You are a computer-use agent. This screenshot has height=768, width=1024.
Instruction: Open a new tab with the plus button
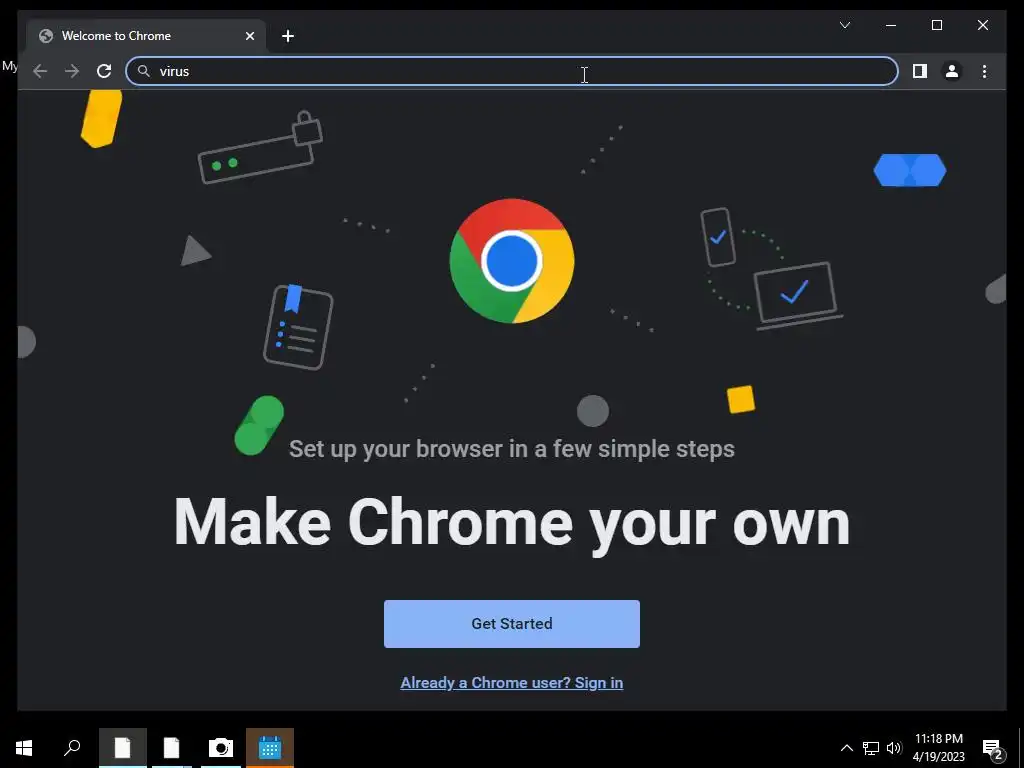point(287,36)
